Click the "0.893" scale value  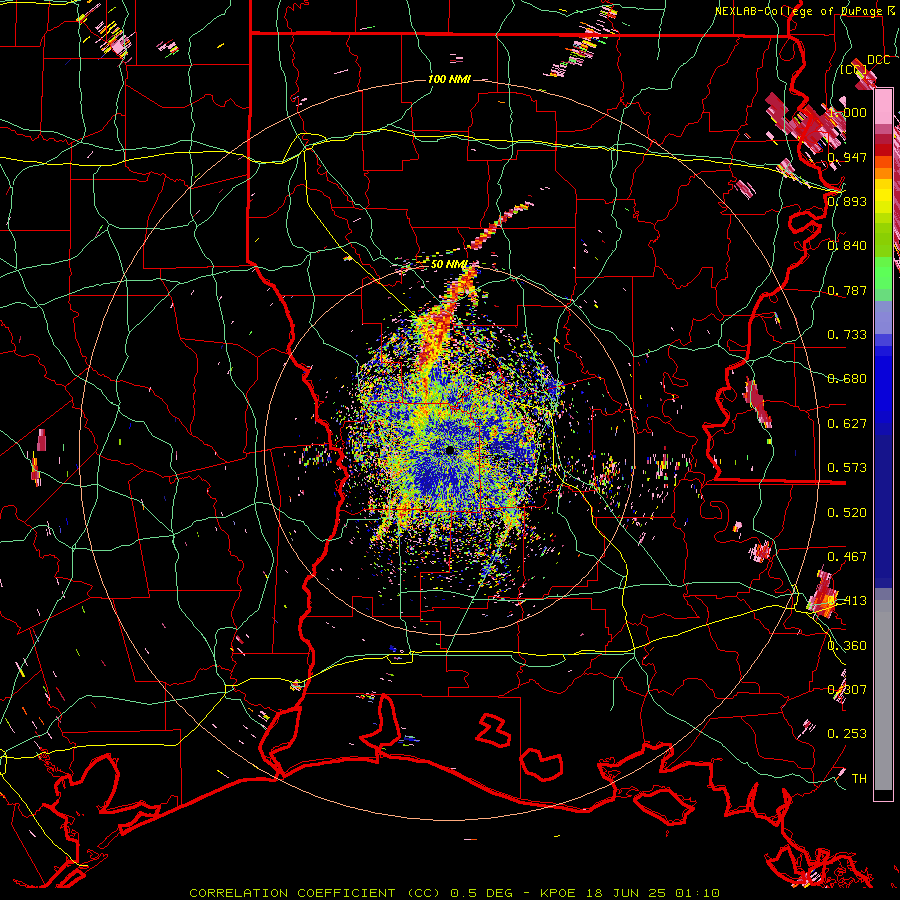[x=847, y=201]
